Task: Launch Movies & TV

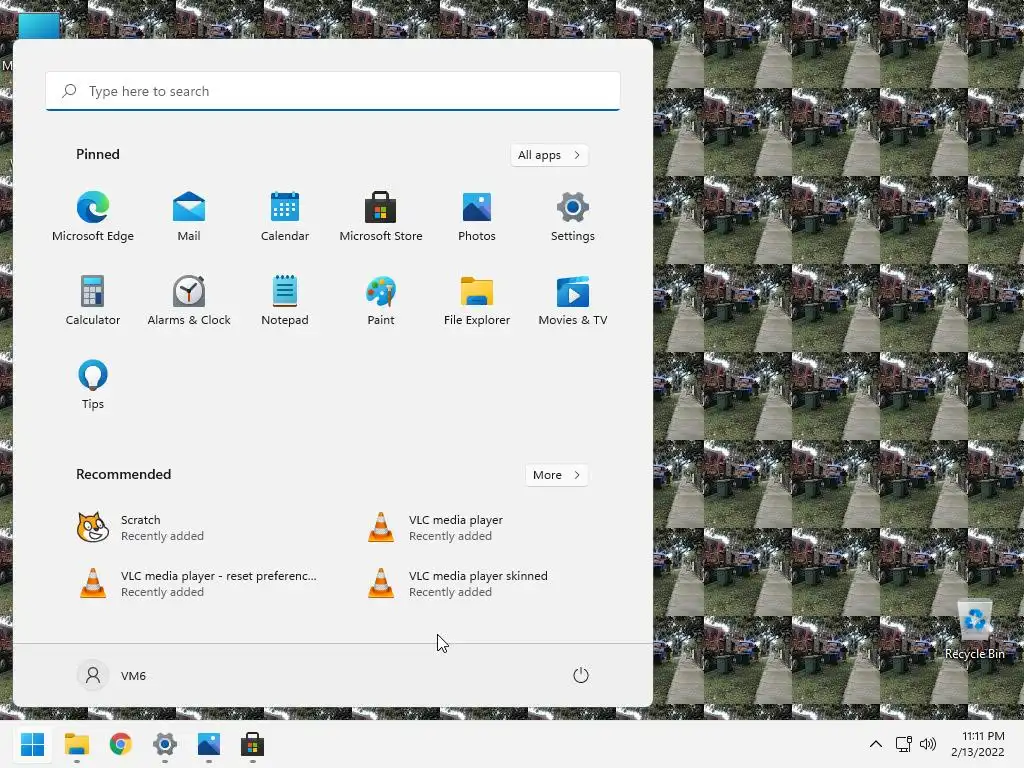Action: 573,301
